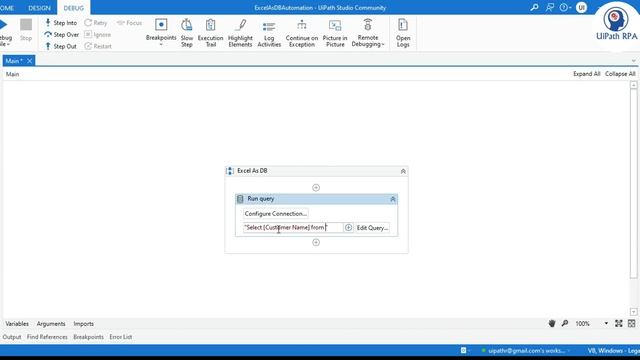Click the Restart debug command
The height and width of the screenshot is (360, 640).
click(98, 46)
